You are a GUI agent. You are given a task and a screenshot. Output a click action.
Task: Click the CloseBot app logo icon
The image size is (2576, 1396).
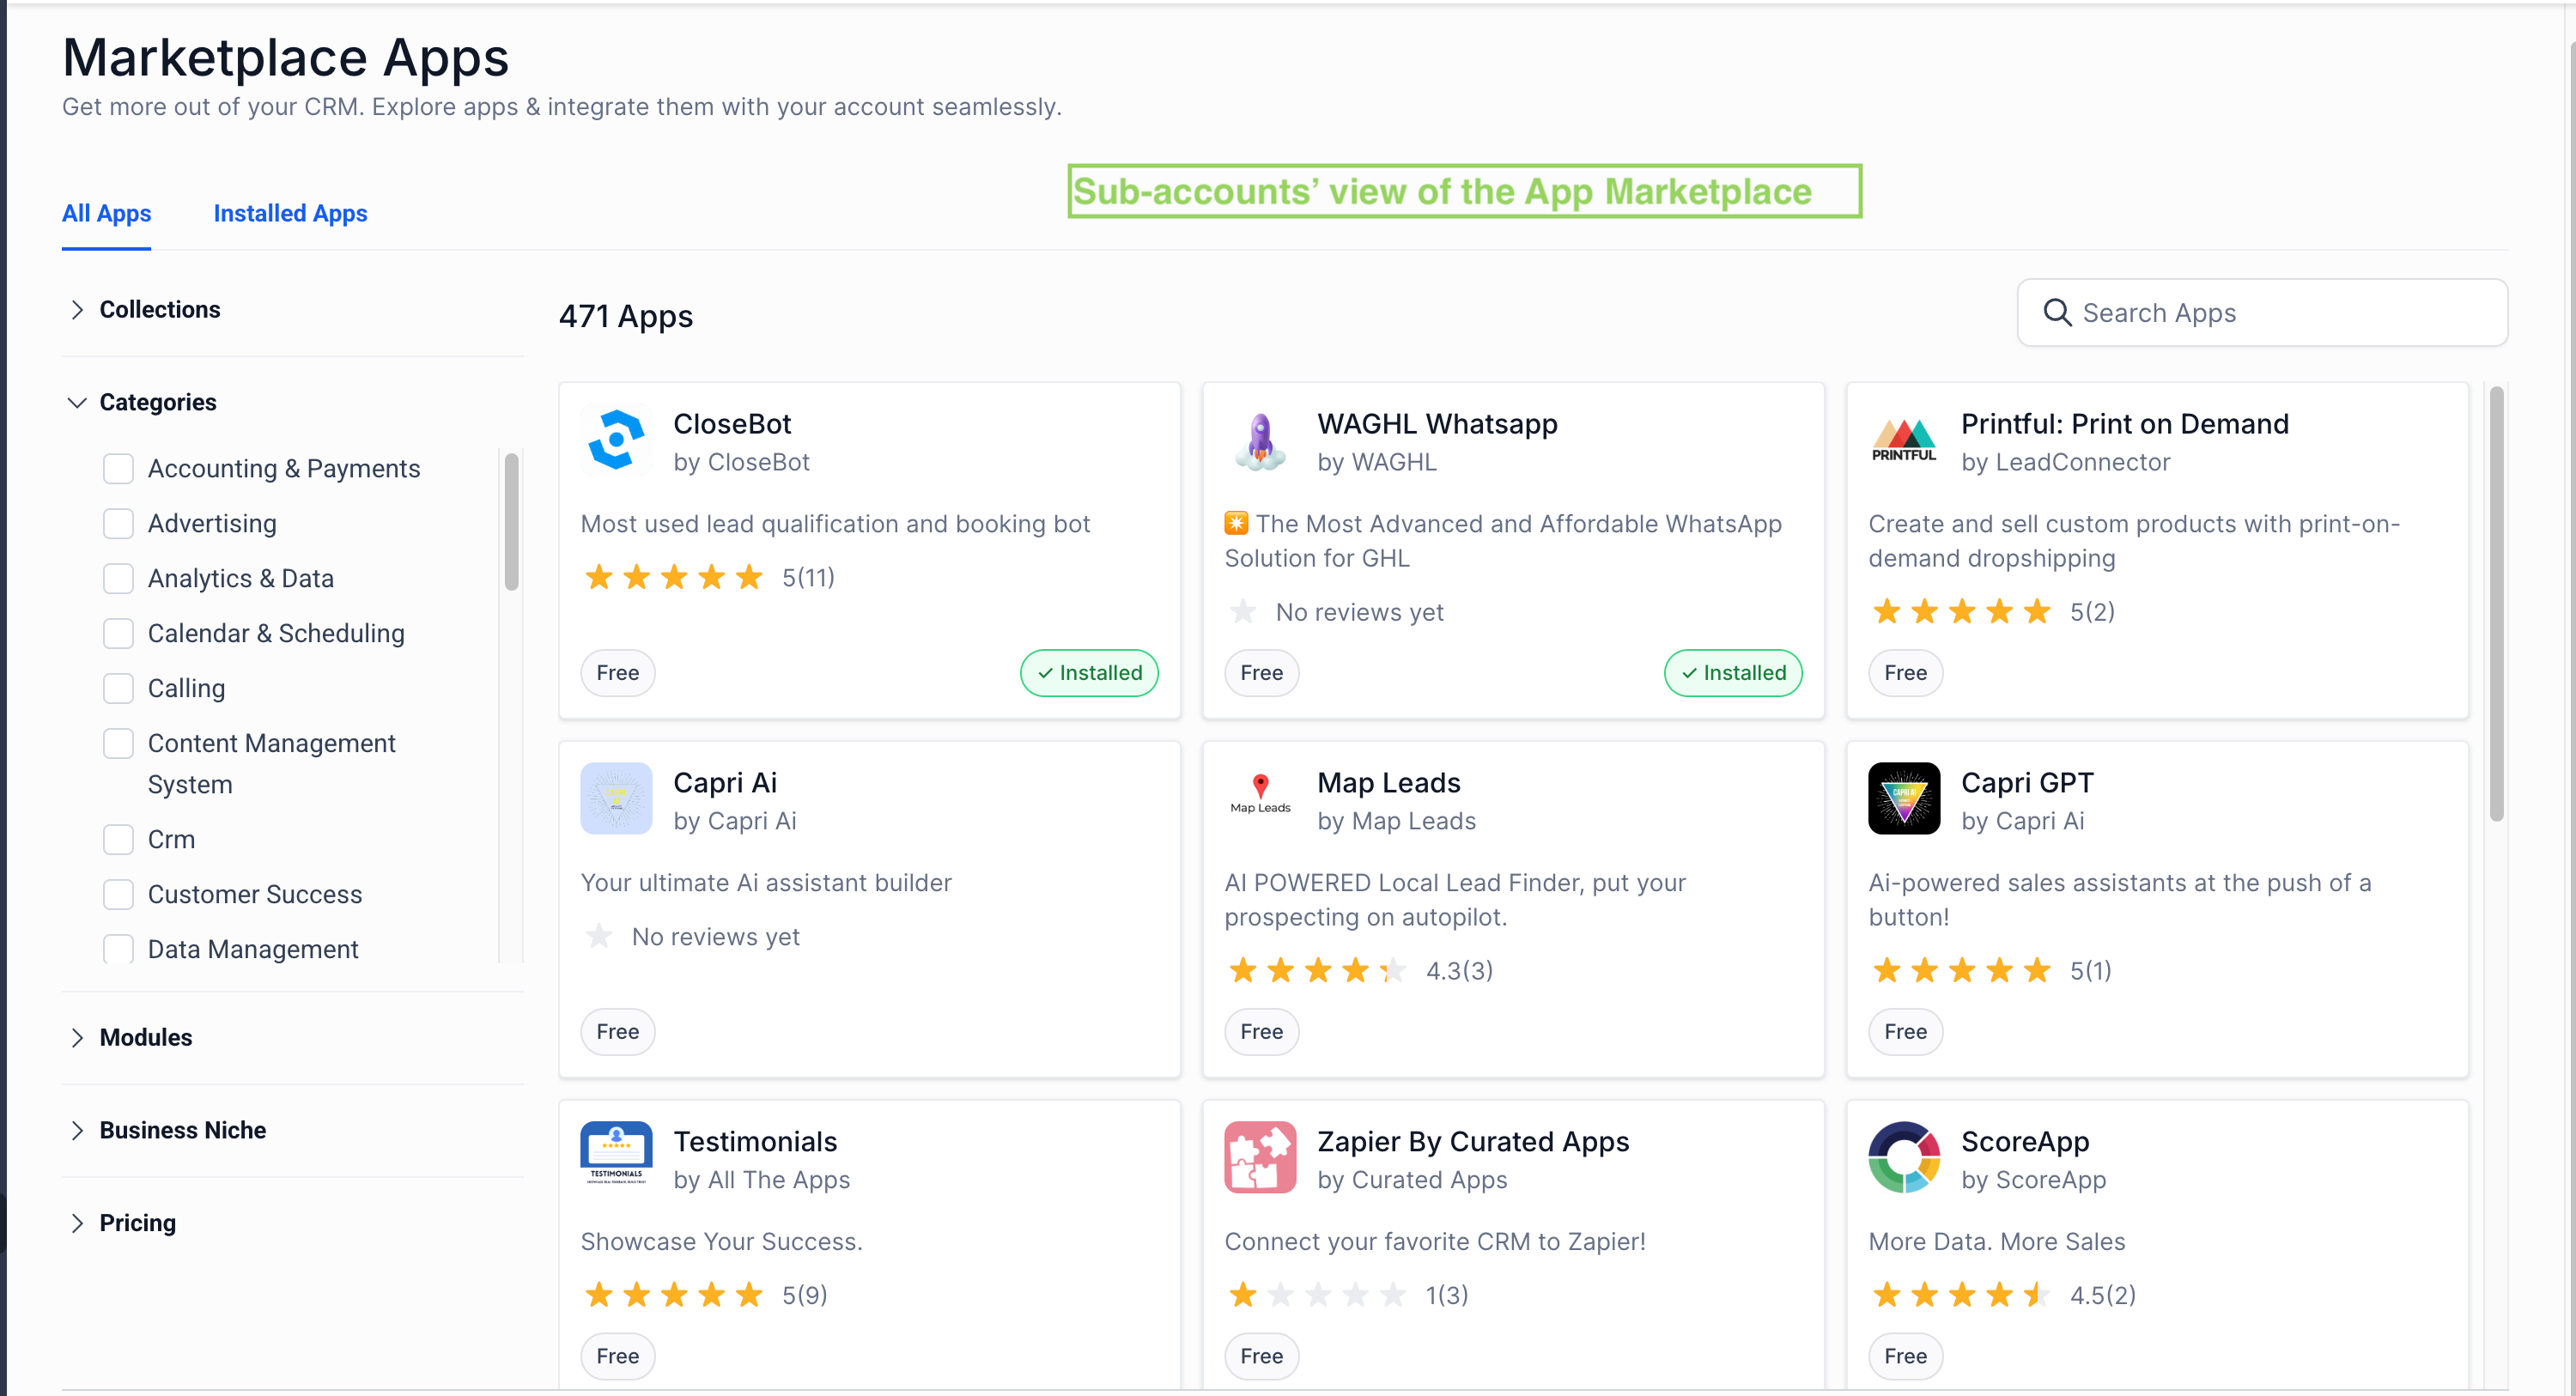(616, 440)
